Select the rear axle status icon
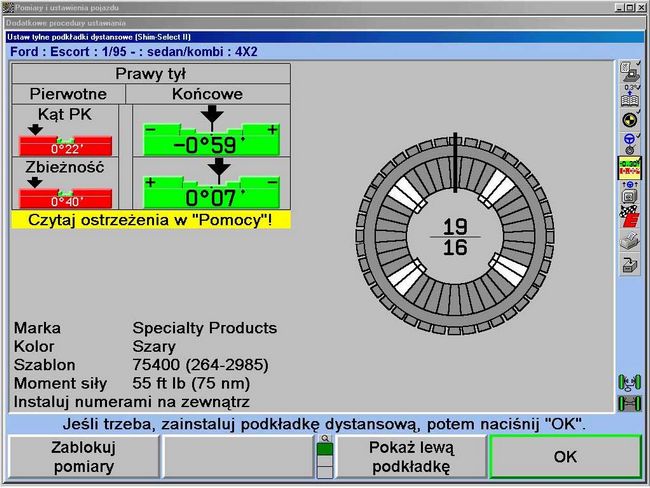 click(631, 404)
